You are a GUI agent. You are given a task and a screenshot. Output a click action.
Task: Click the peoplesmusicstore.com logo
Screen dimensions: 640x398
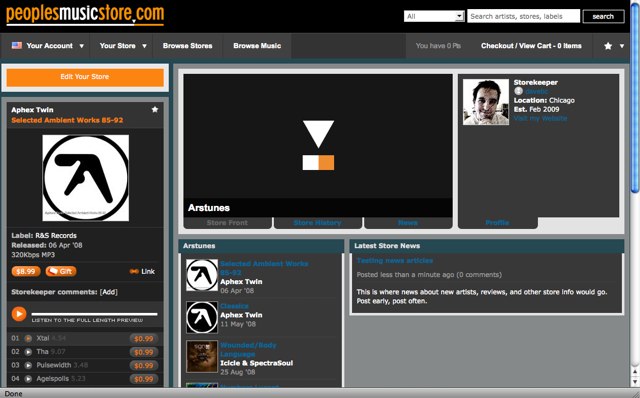click(x=85, y=15)
